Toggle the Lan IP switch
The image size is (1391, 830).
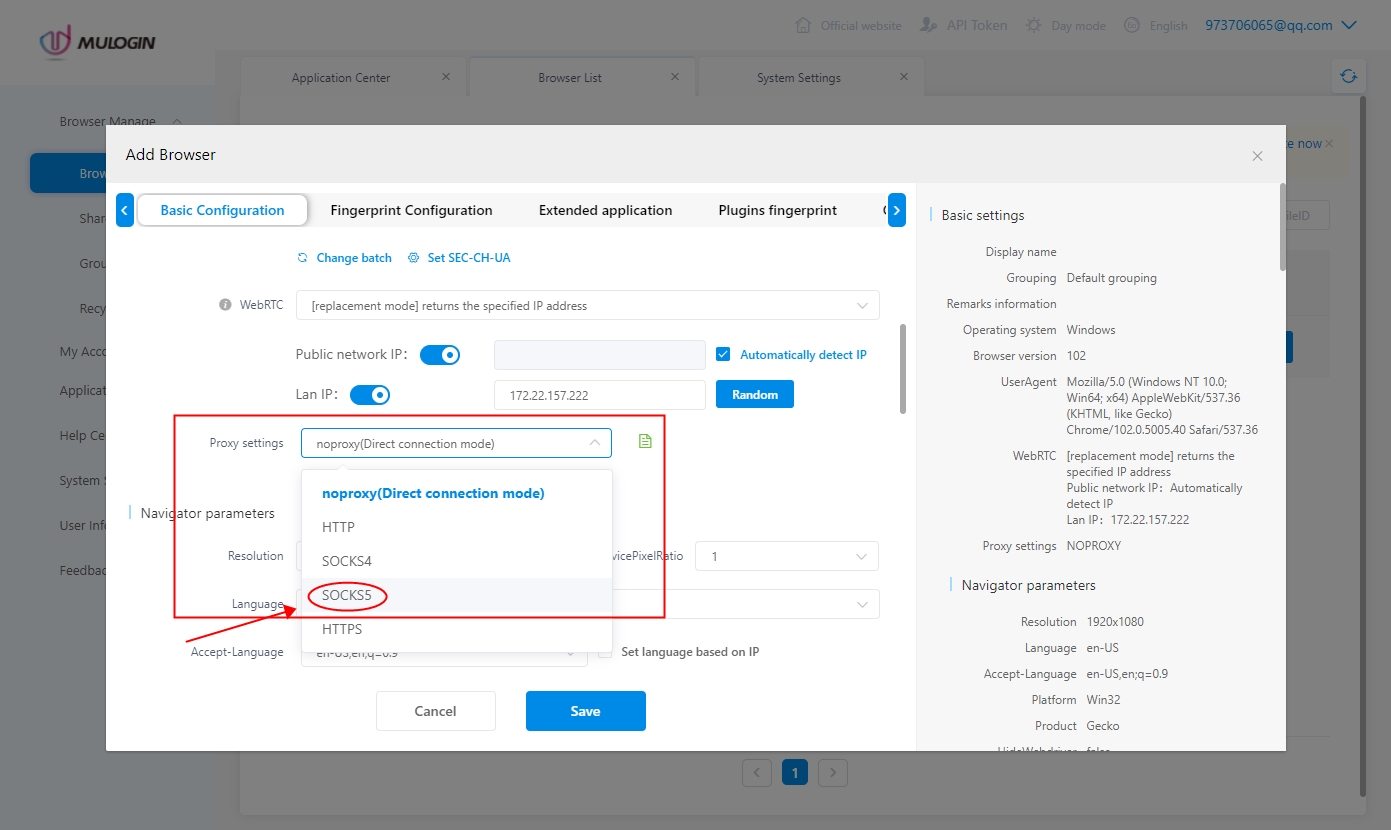(369, 395)
